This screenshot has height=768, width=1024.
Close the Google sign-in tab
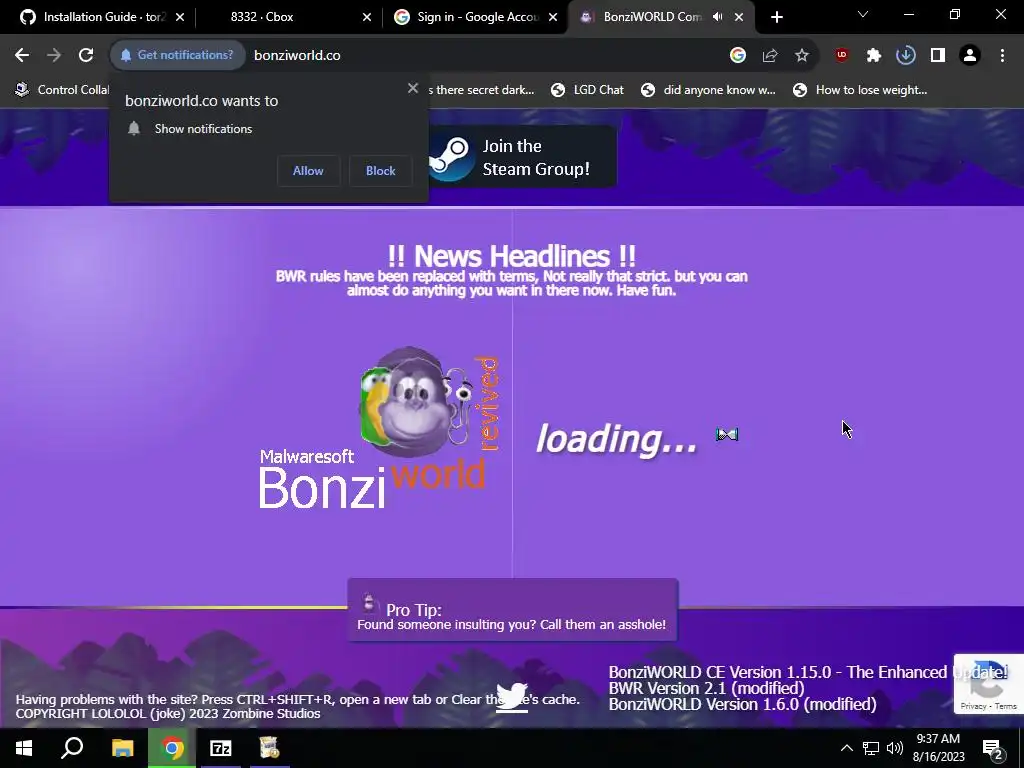click(x=553, y=17)
